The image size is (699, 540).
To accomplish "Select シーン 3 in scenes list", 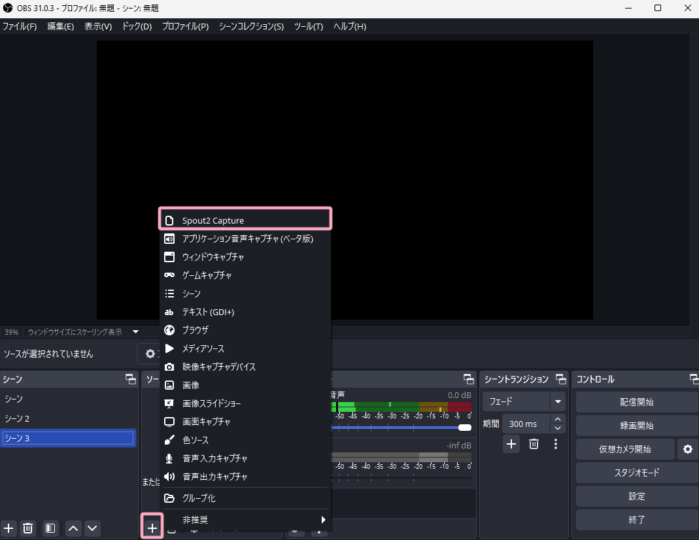I will pyautogui.click(x=68, y=438).
